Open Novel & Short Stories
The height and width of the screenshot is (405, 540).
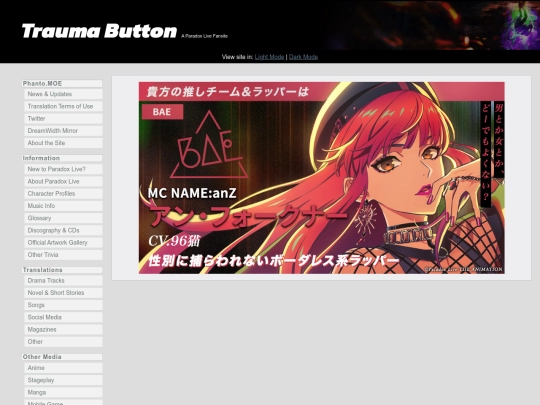tap(63, 293)
